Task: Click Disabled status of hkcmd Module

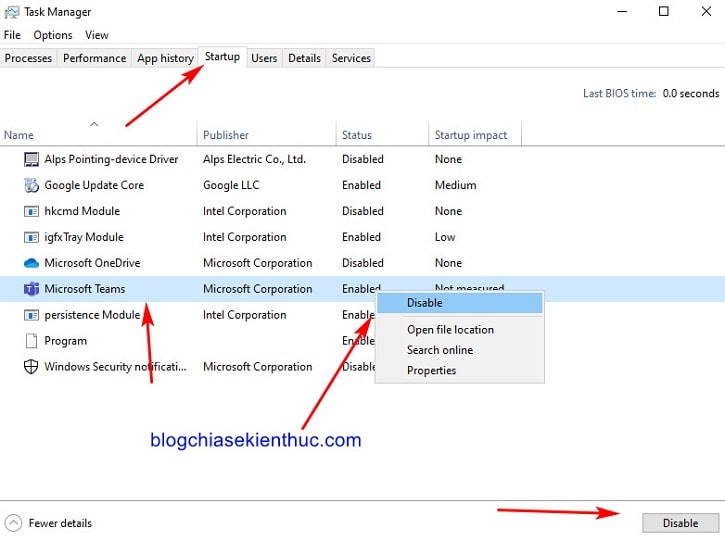Action: 363,211
